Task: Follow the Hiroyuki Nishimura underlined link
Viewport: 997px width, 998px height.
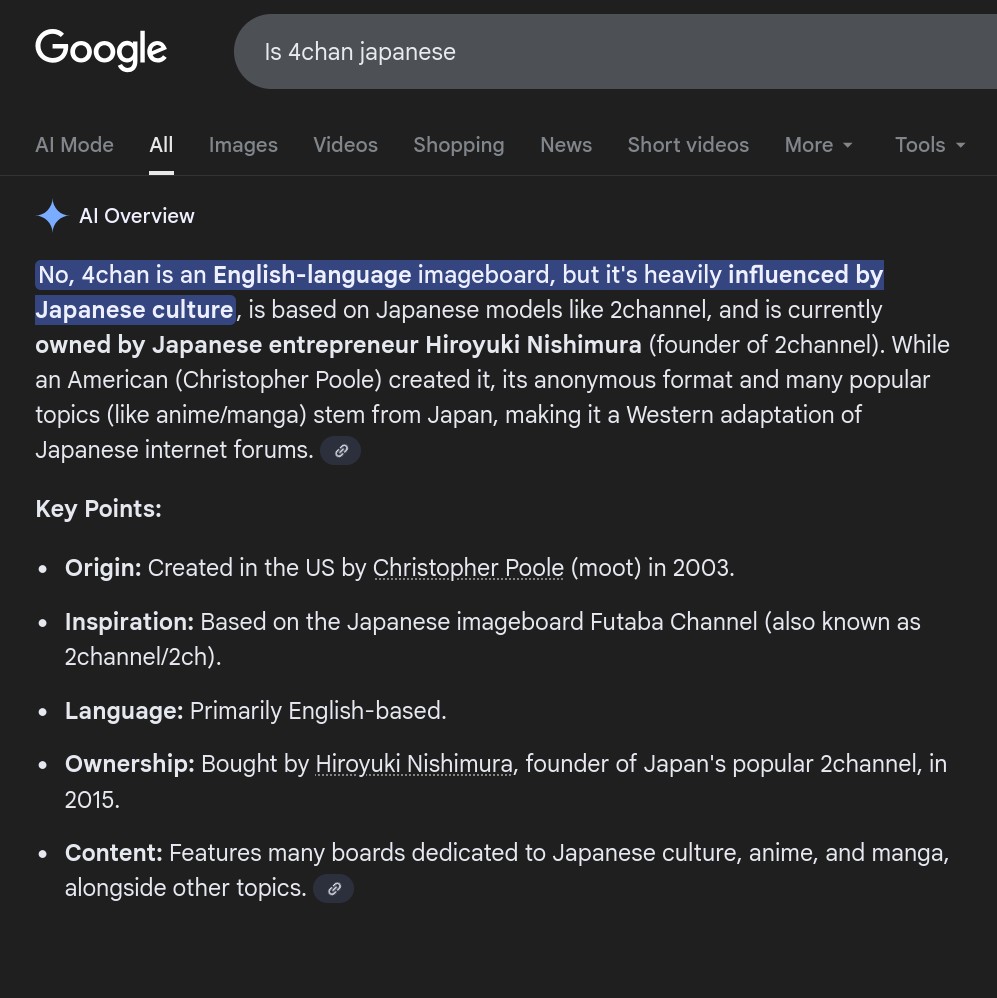Action: [x=414, y=764]
